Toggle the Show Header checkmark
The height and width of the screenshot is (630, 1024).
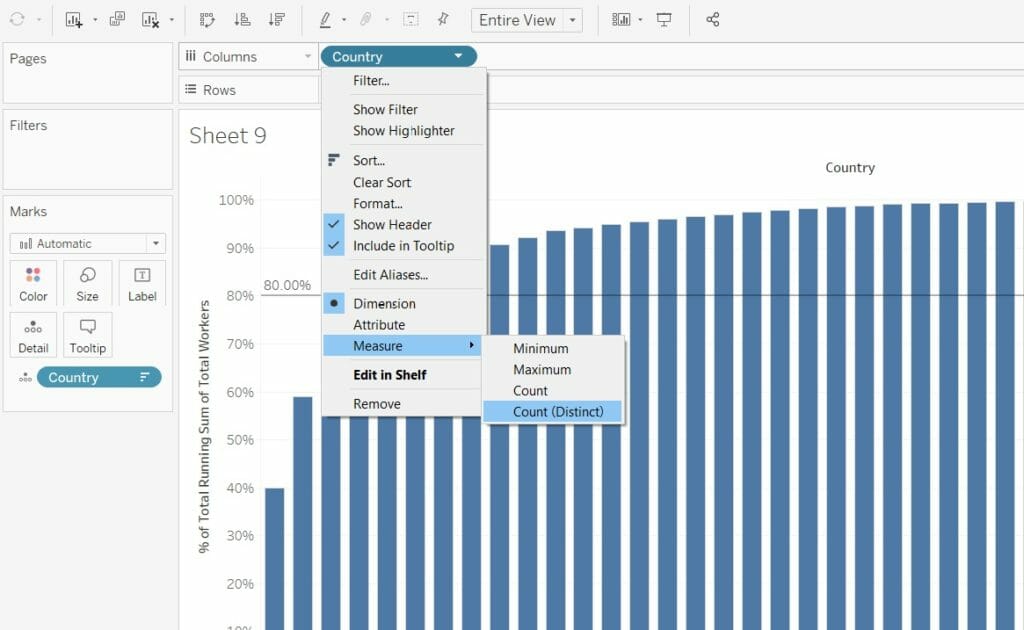click(x=334, y=224)
